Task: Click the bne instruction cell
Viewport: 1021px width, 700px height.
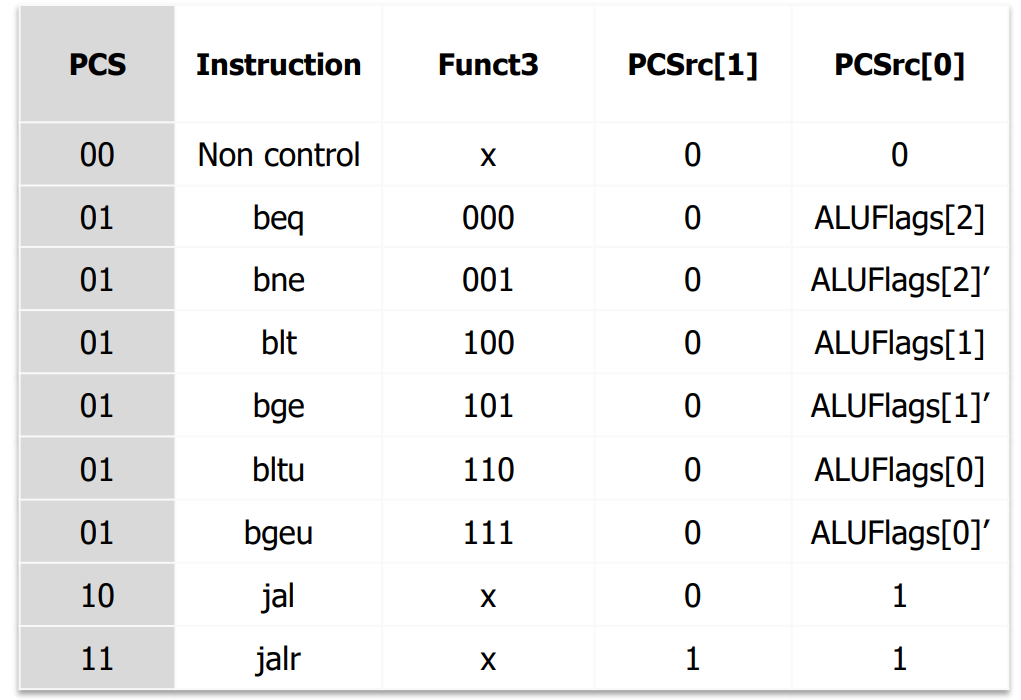Action: [x=279, y=281]
